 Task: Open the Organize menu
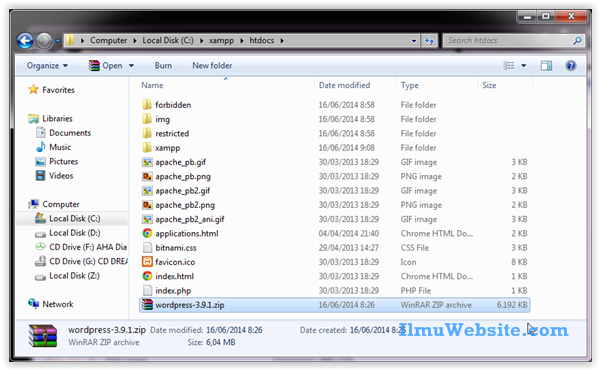47,65
